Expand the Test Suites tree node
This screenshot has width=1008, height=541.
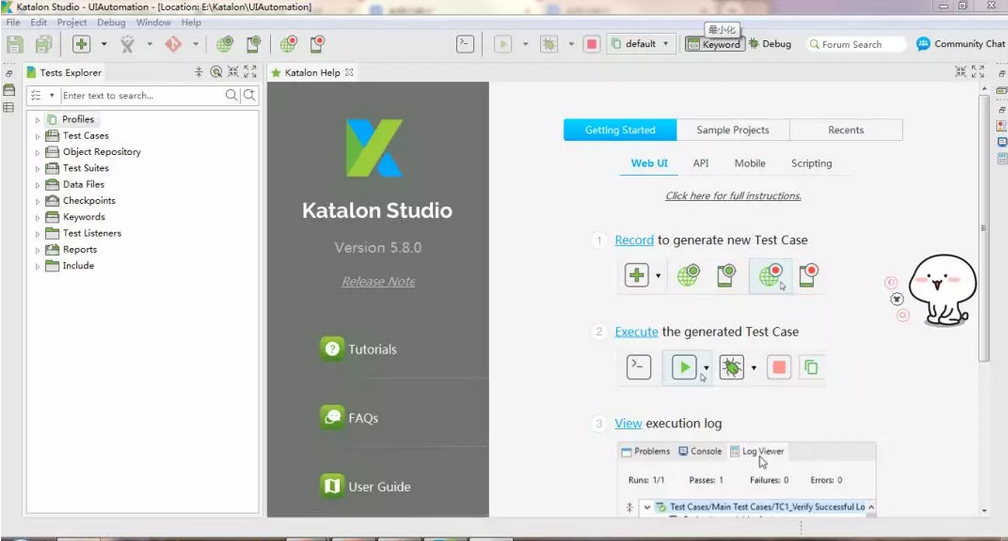click(x=37, y=168)
